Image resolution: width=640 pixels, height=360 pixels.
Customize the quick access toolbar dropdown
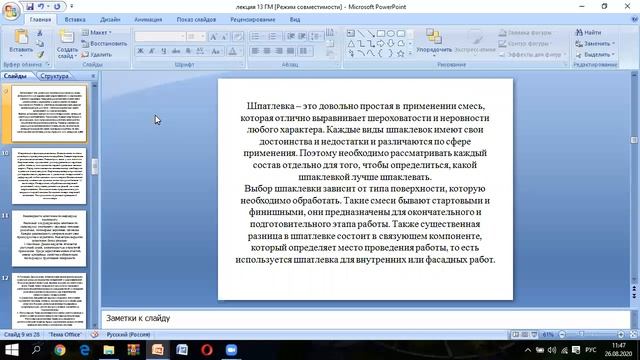coord(72,7)
